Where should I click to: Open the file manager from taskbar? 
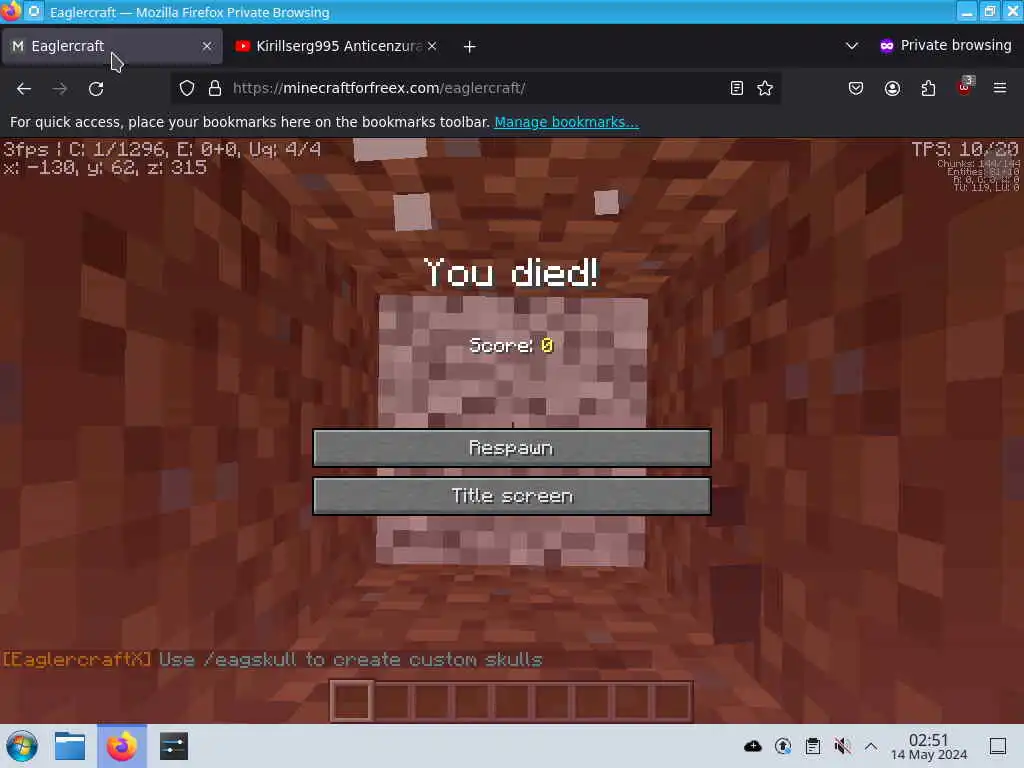70,746
